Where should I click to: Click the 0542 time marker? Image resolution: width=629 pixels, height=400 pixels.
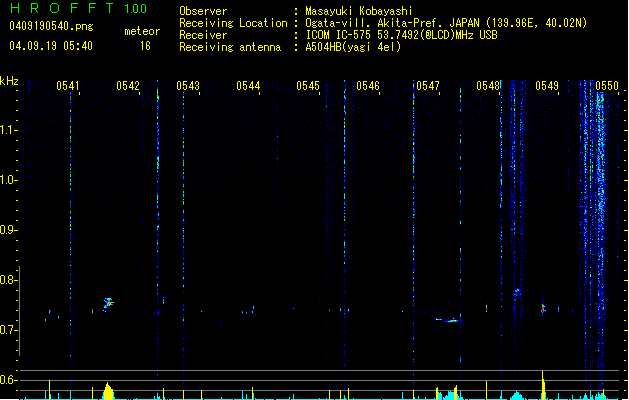click(x=128, y=86)
